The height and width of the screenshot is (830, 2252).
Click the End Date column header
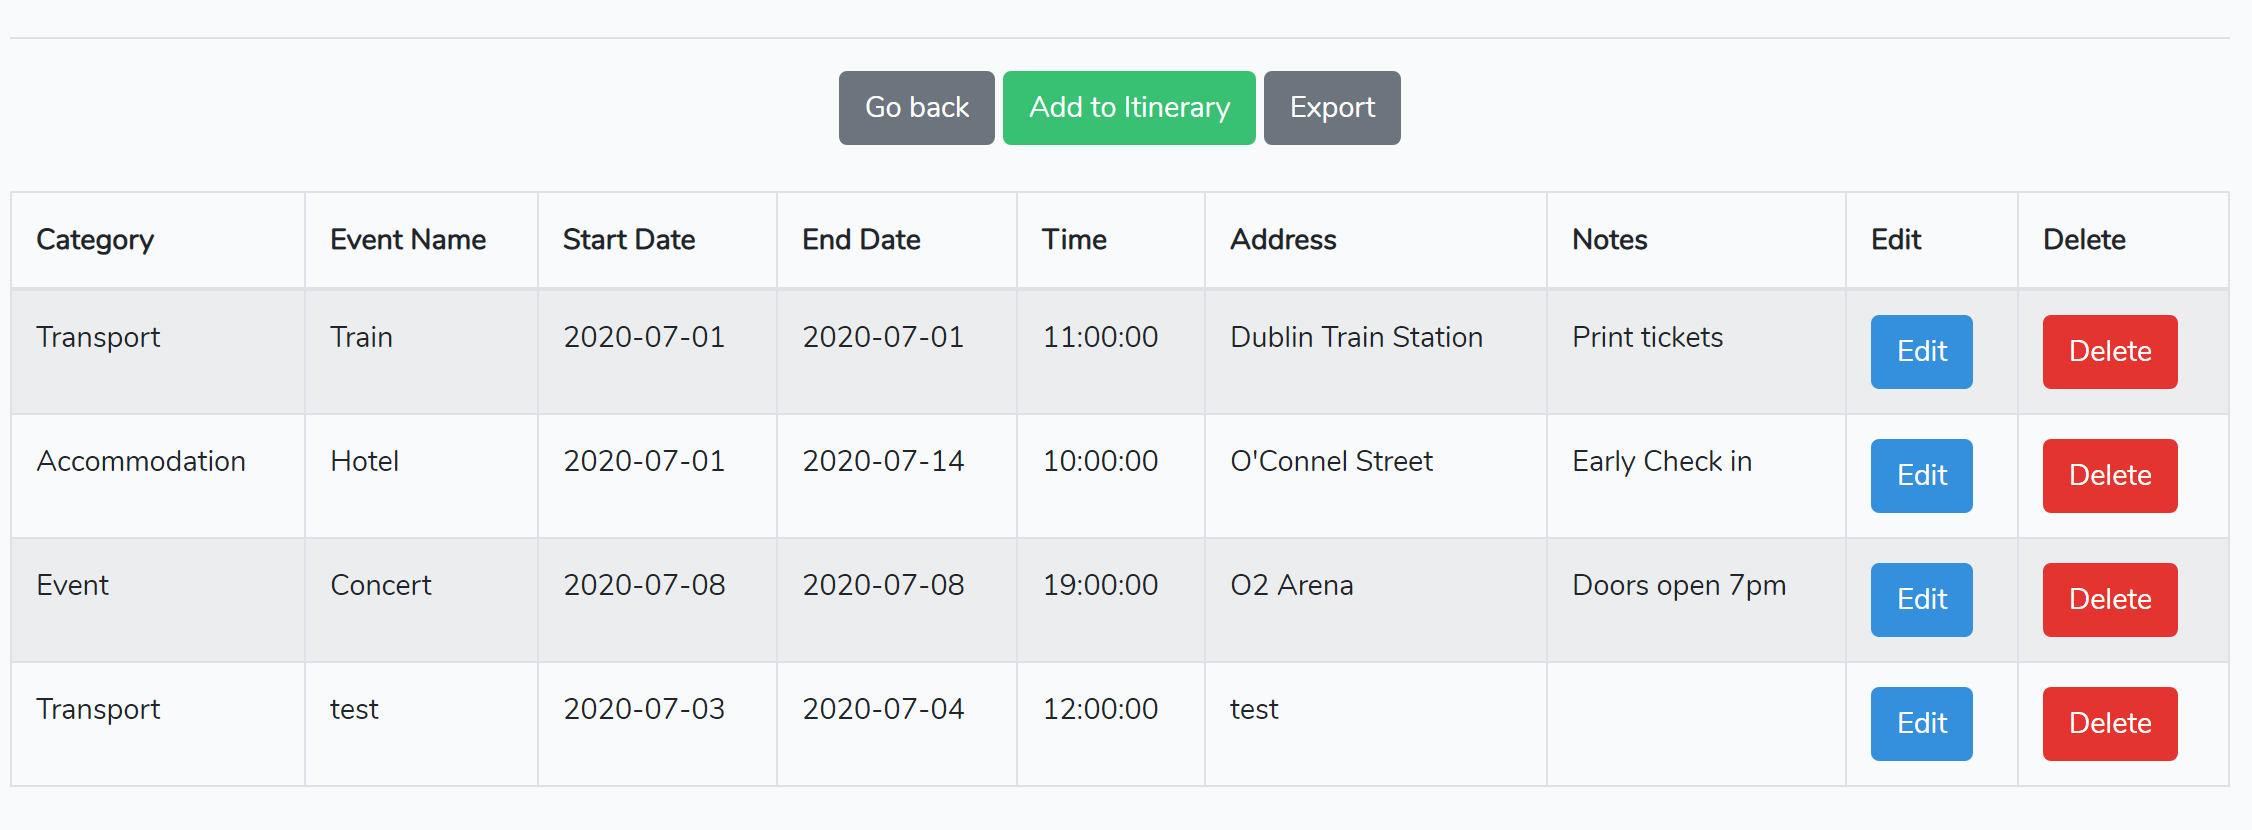point(861,240)
